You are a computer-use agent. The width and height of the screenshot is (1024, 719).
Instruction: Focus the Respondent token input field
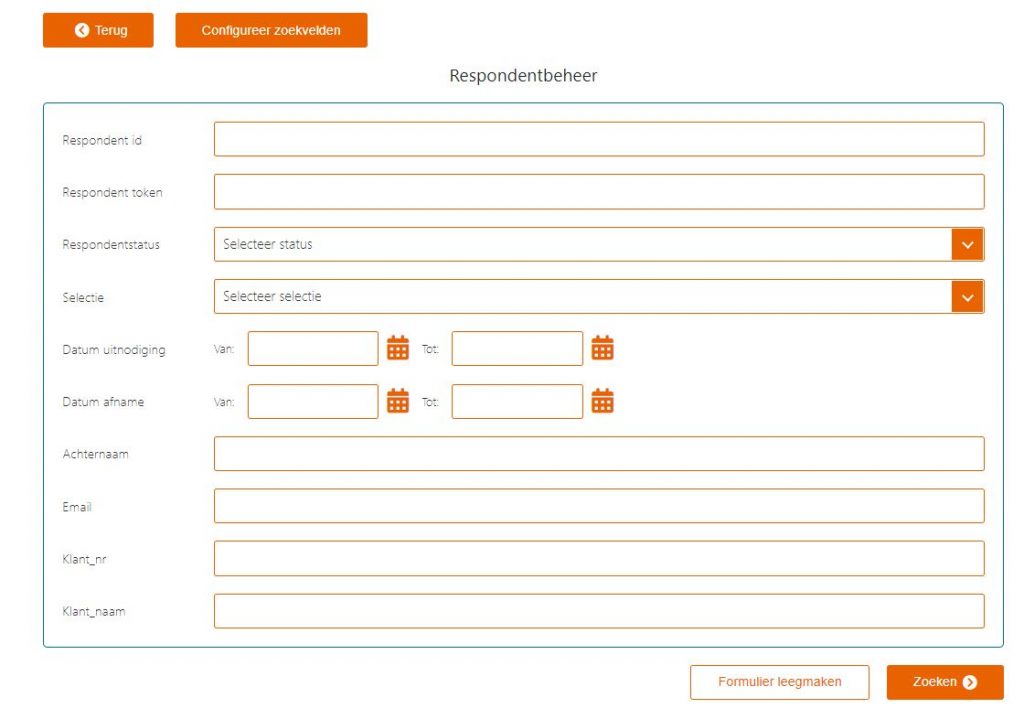point(599,191)
